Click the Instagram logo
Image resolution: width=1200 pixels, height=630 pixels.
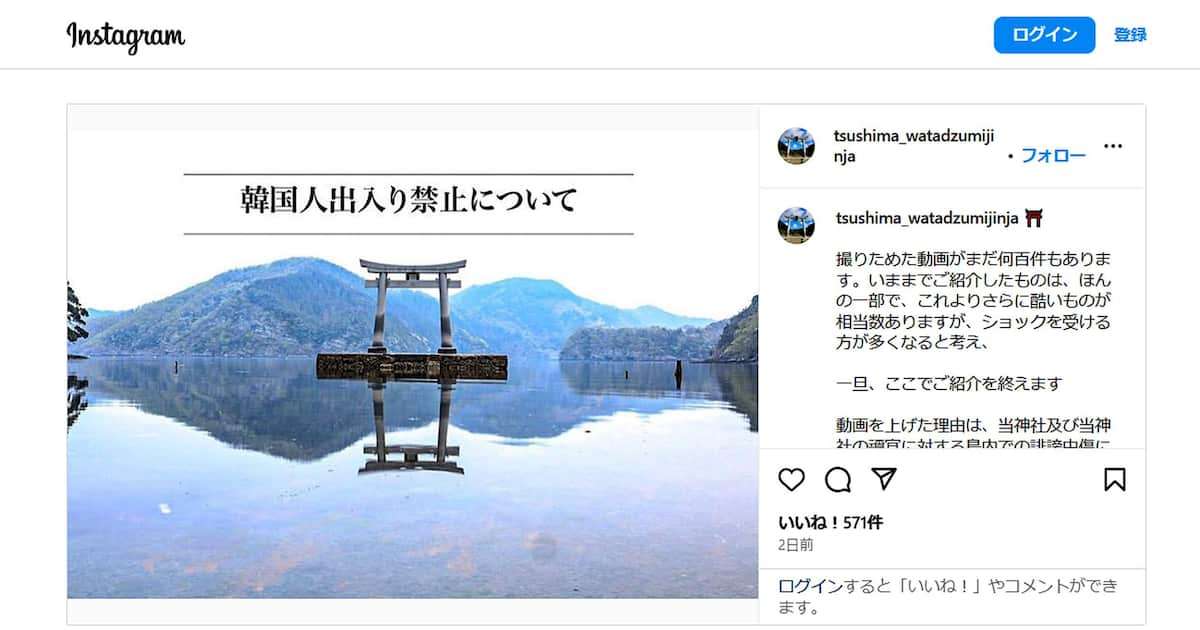(126, 36)
